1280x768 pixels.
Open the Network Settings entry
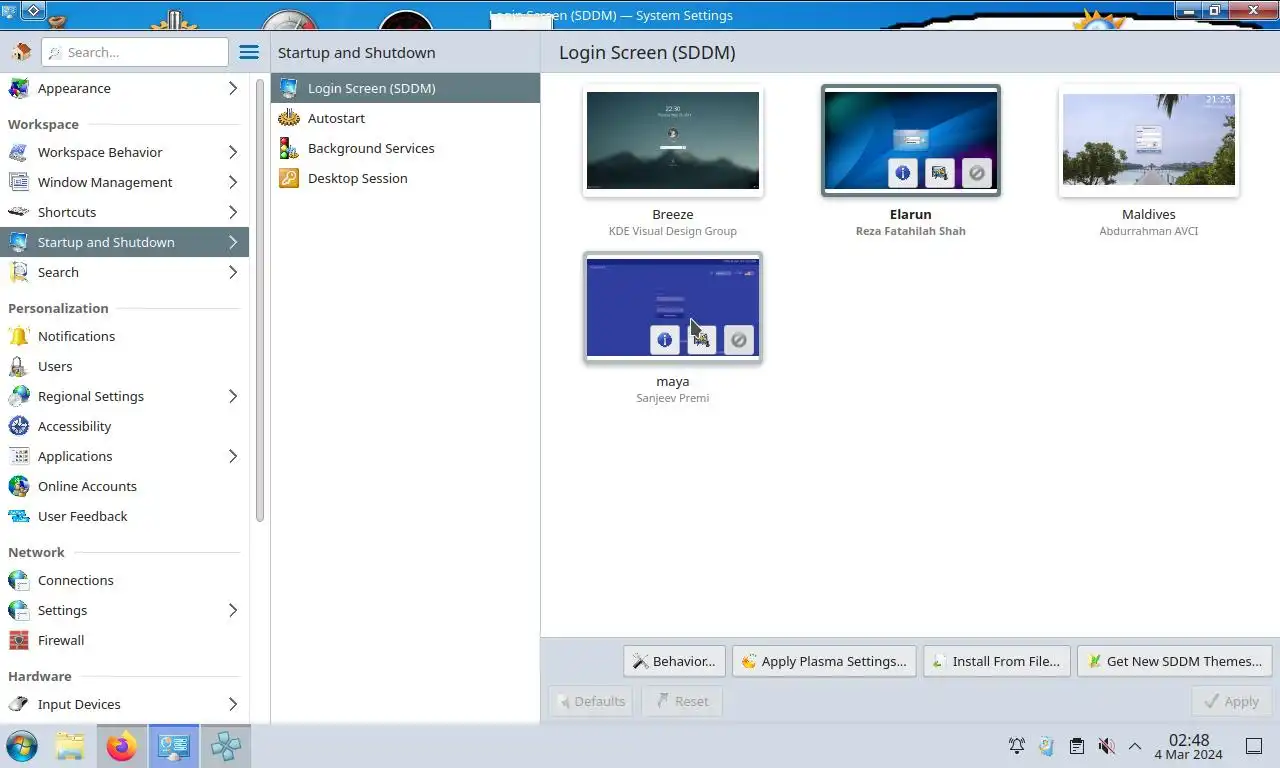[124, 610]
